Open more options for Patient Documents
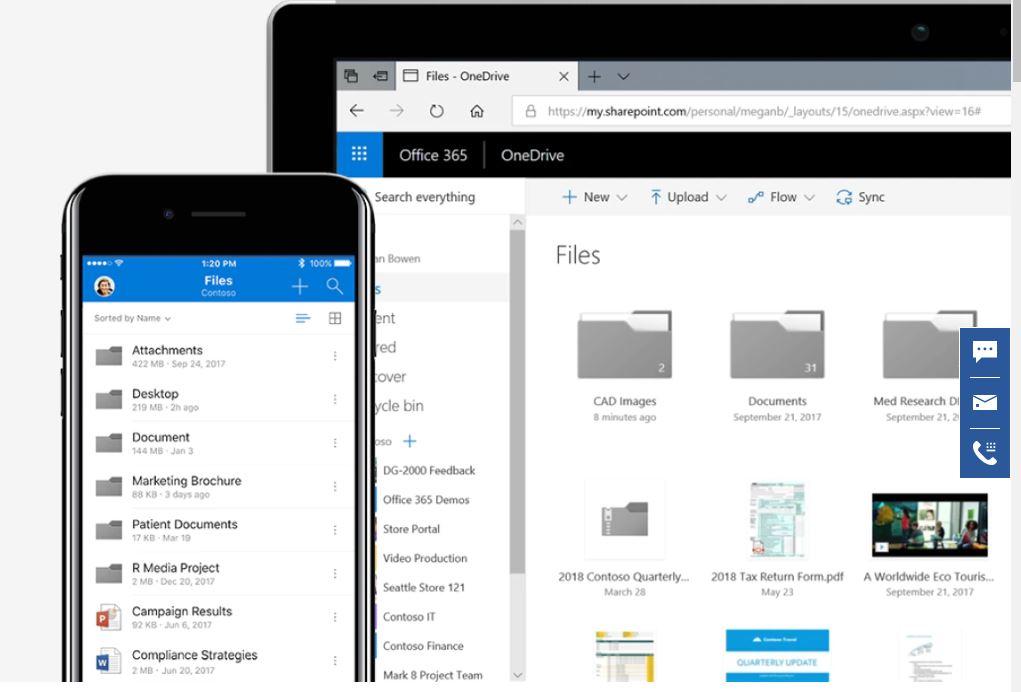This screenshot has width=1021, height=692. coord(335,530)
